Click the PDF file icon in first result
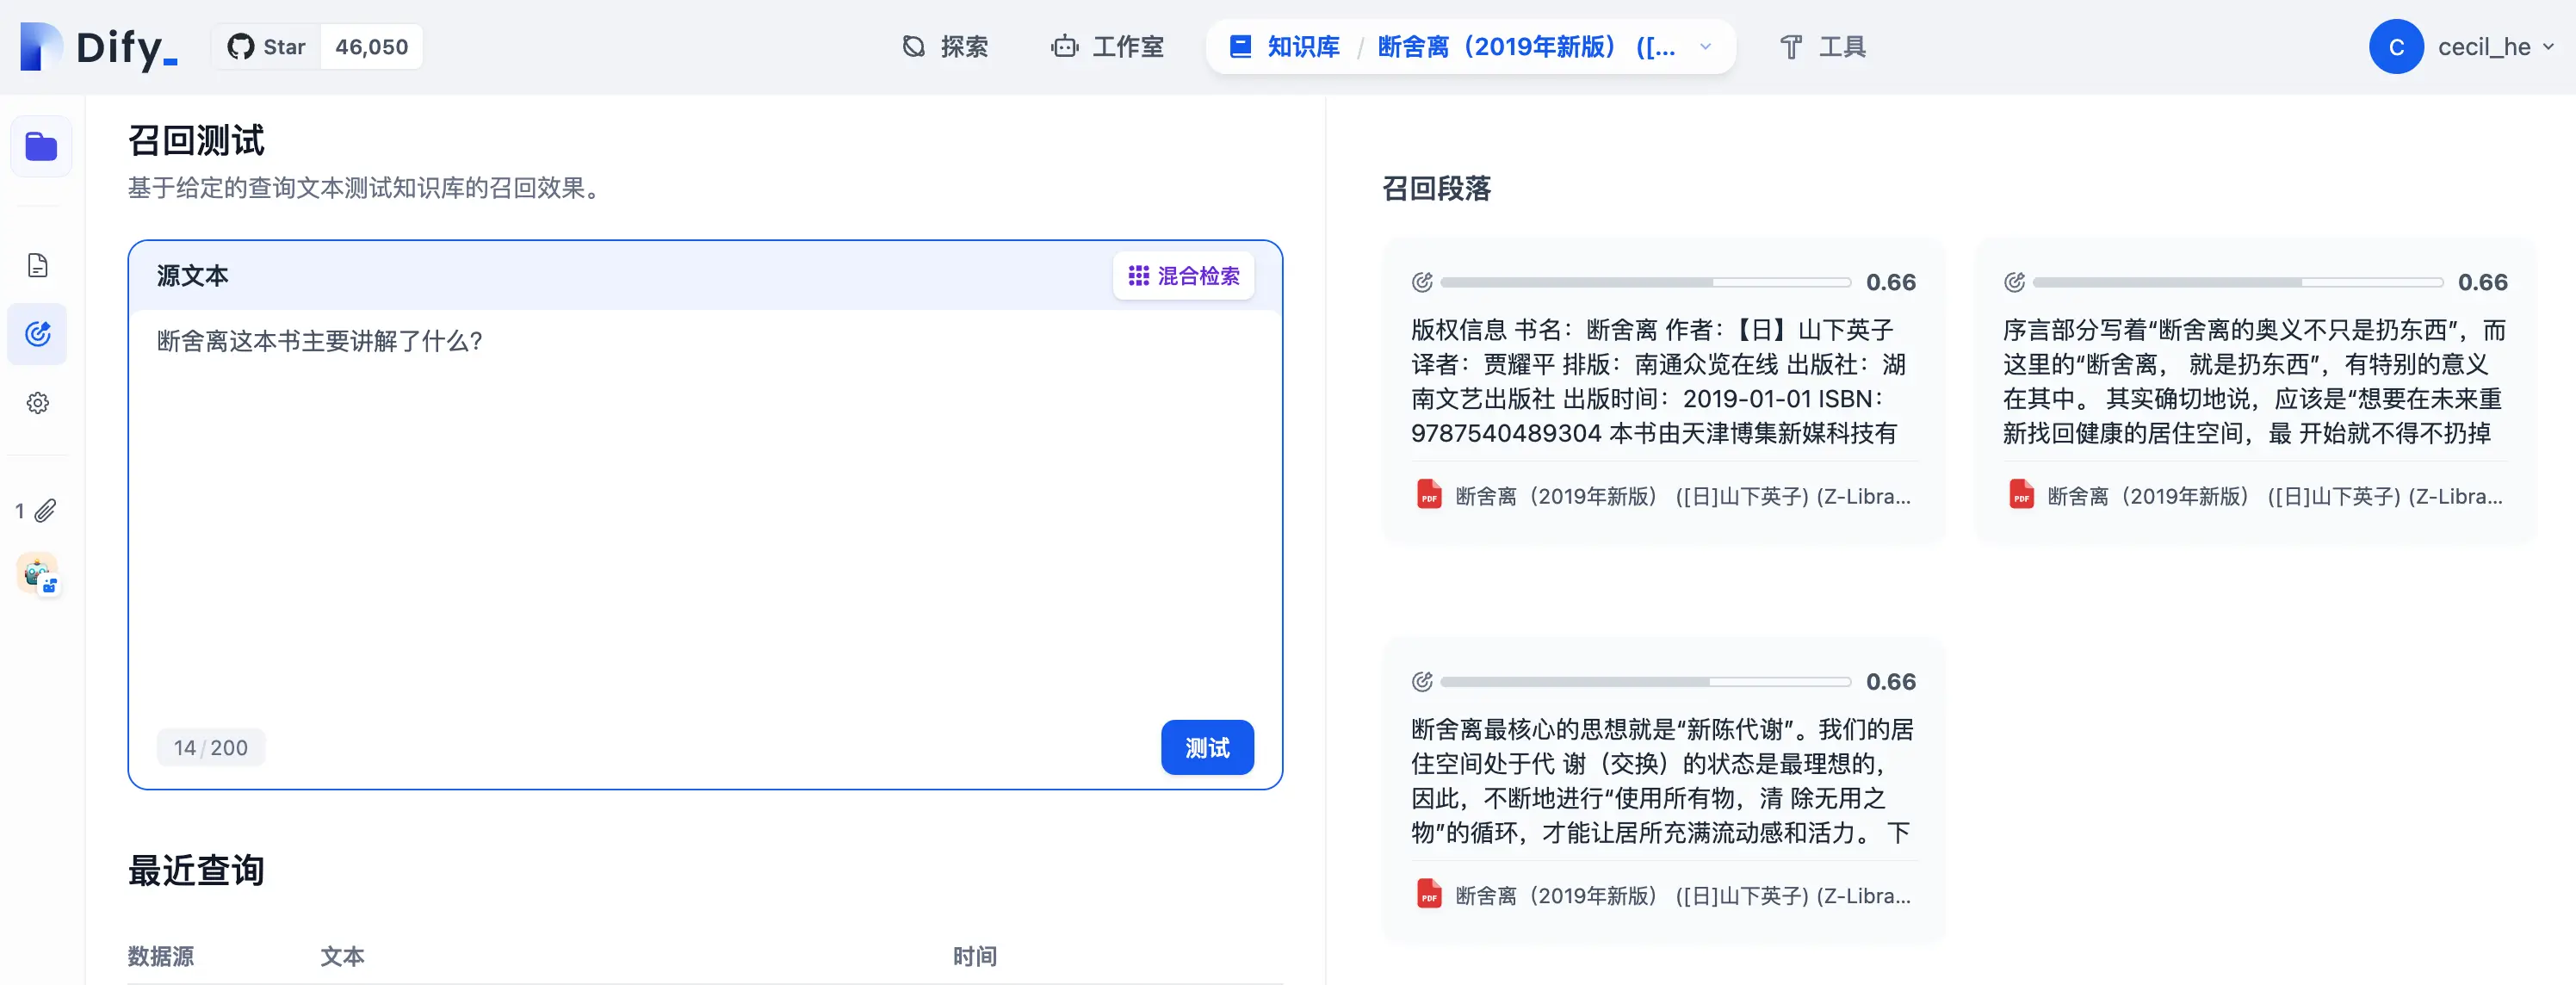 [x=1429, y=496]
